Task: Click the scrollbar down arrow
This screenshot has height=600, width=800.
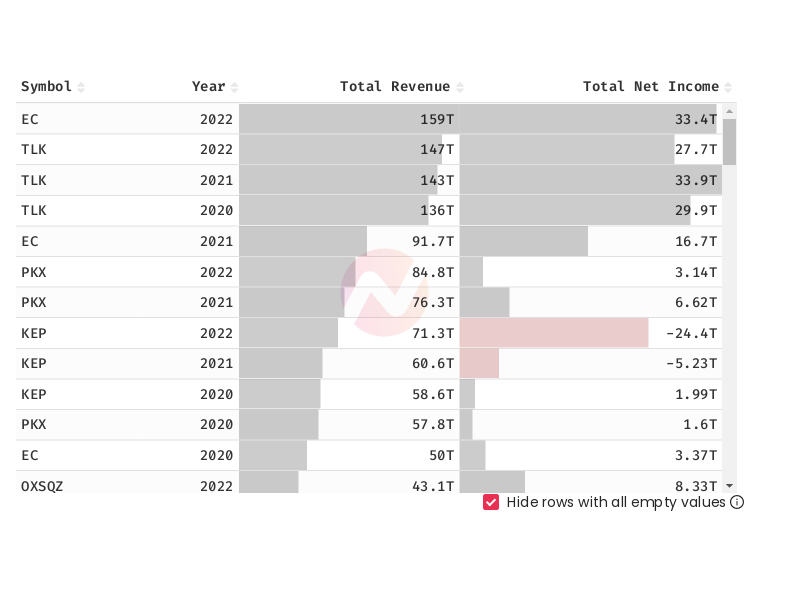Action: (x=730, y=486)
